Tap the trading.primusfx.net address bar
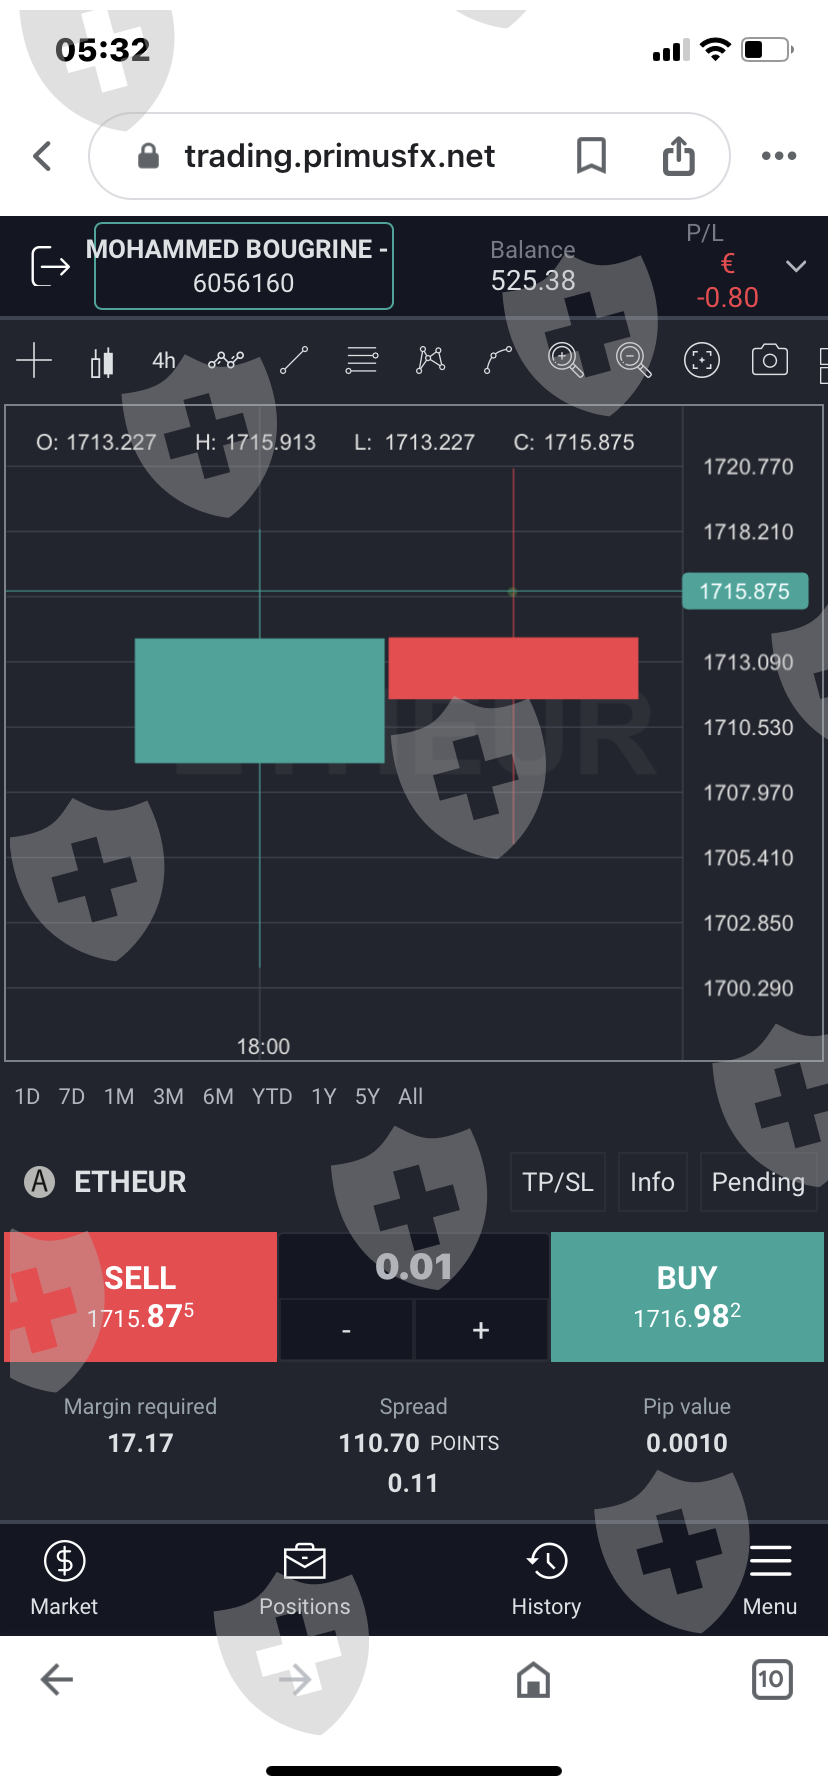828x1792 pixels. coord(340,156)
